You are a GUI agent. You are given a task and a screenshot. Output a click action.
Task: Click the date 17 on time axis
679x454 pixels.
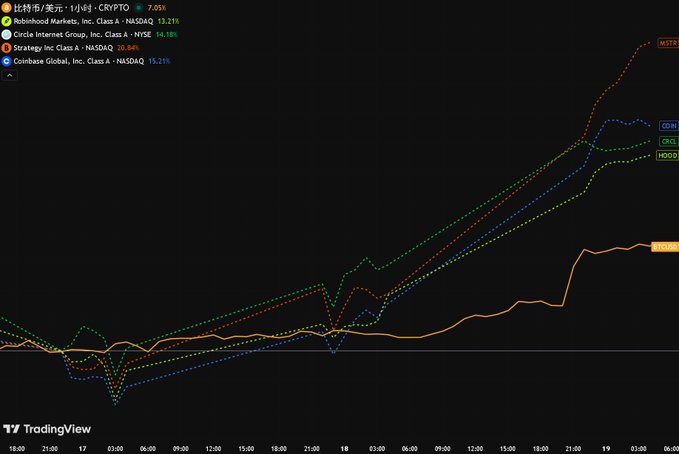click(x=82, y=449)
